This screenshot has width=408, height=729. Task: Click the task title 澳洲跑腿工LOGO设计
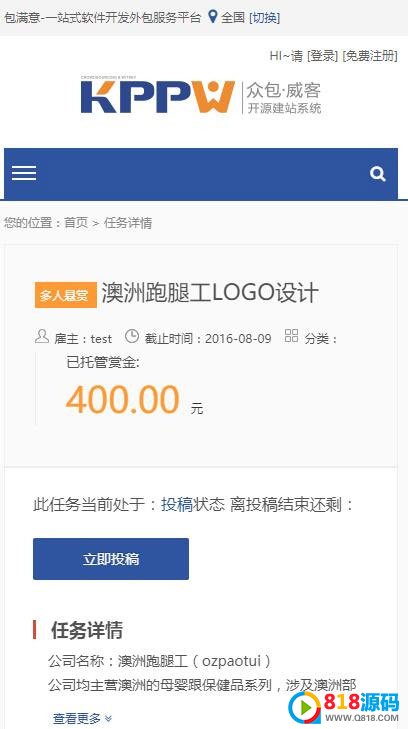pyautogui.click(x=210, y=293)
